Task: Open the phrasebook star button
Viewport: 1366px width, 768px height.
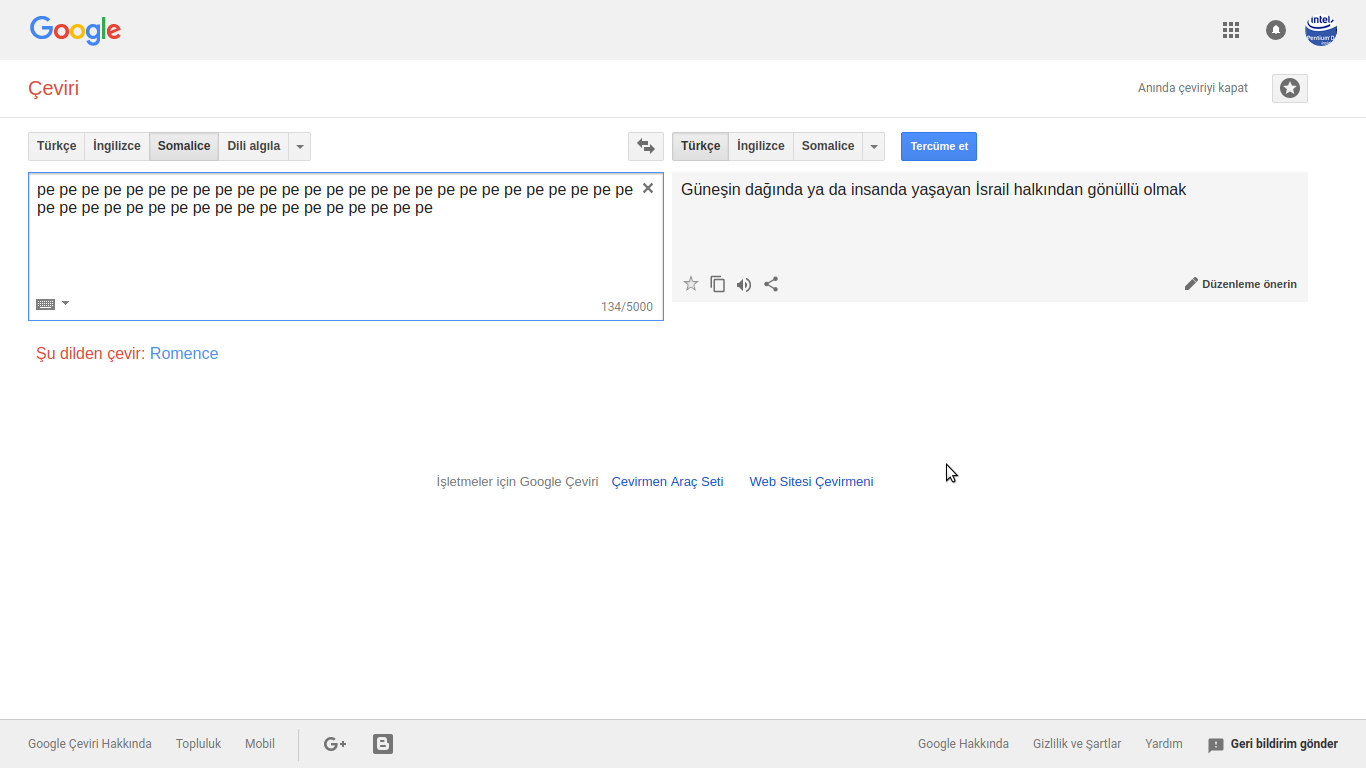Action: (x=1290, y=88)
